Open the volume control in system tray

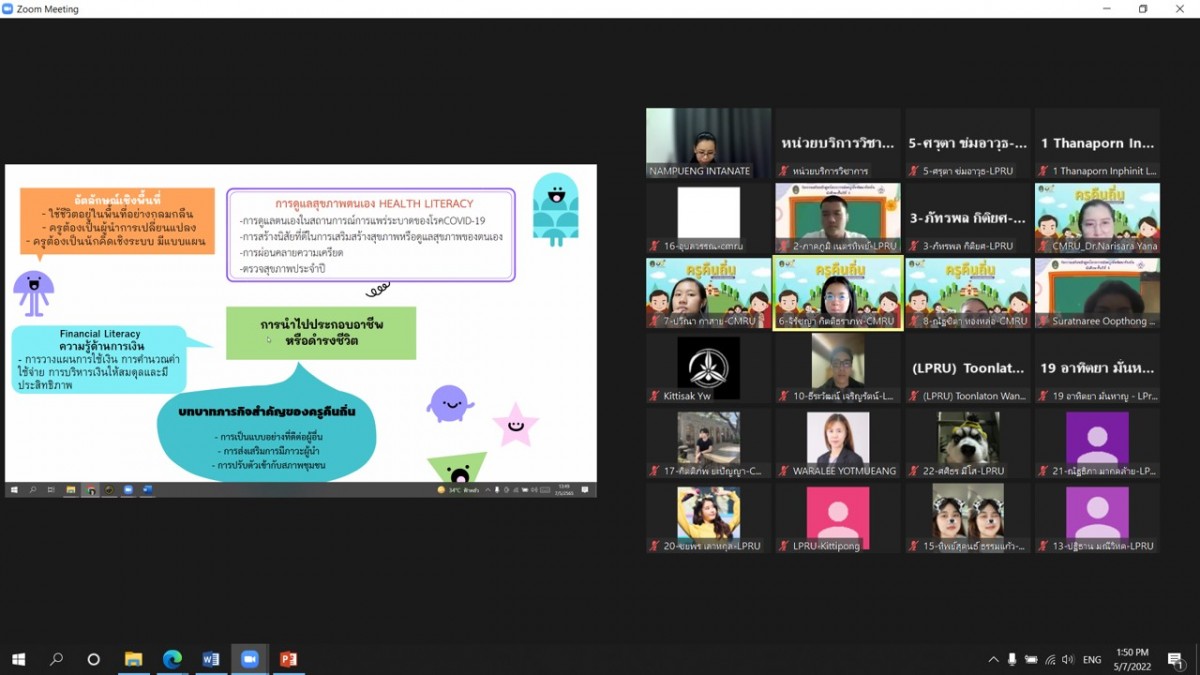(1068, 660)
